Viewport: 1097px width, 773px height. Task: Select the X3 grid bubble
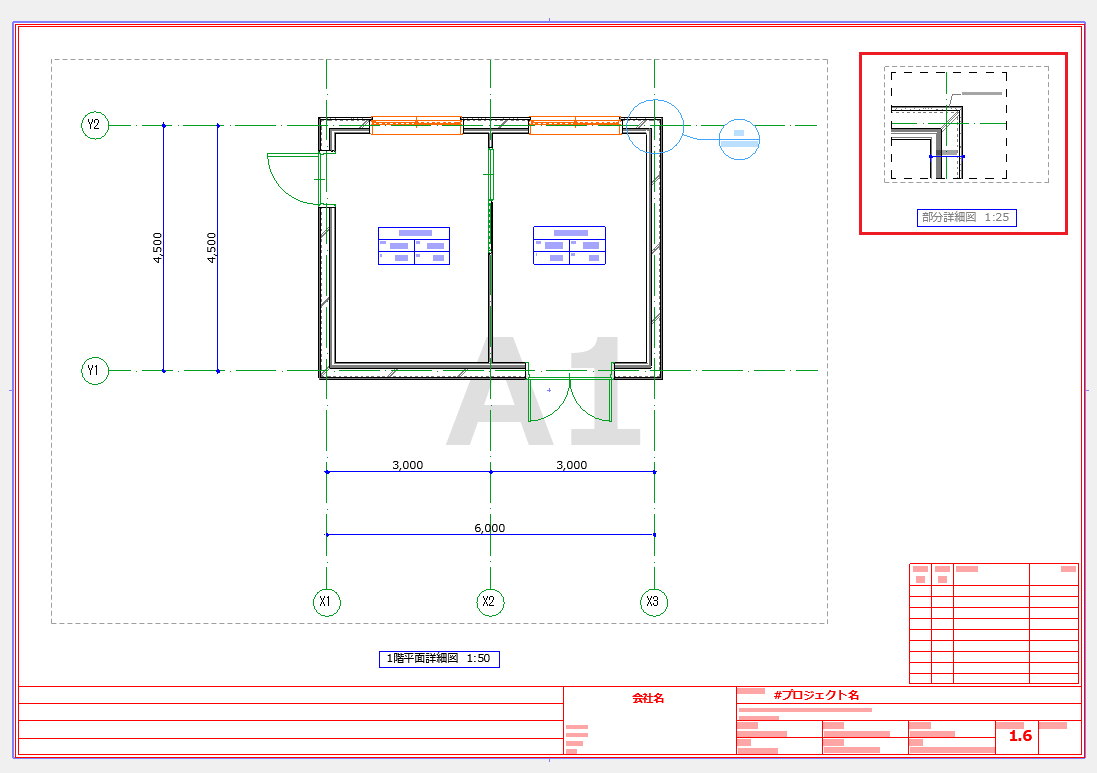(x=654, y=602)
